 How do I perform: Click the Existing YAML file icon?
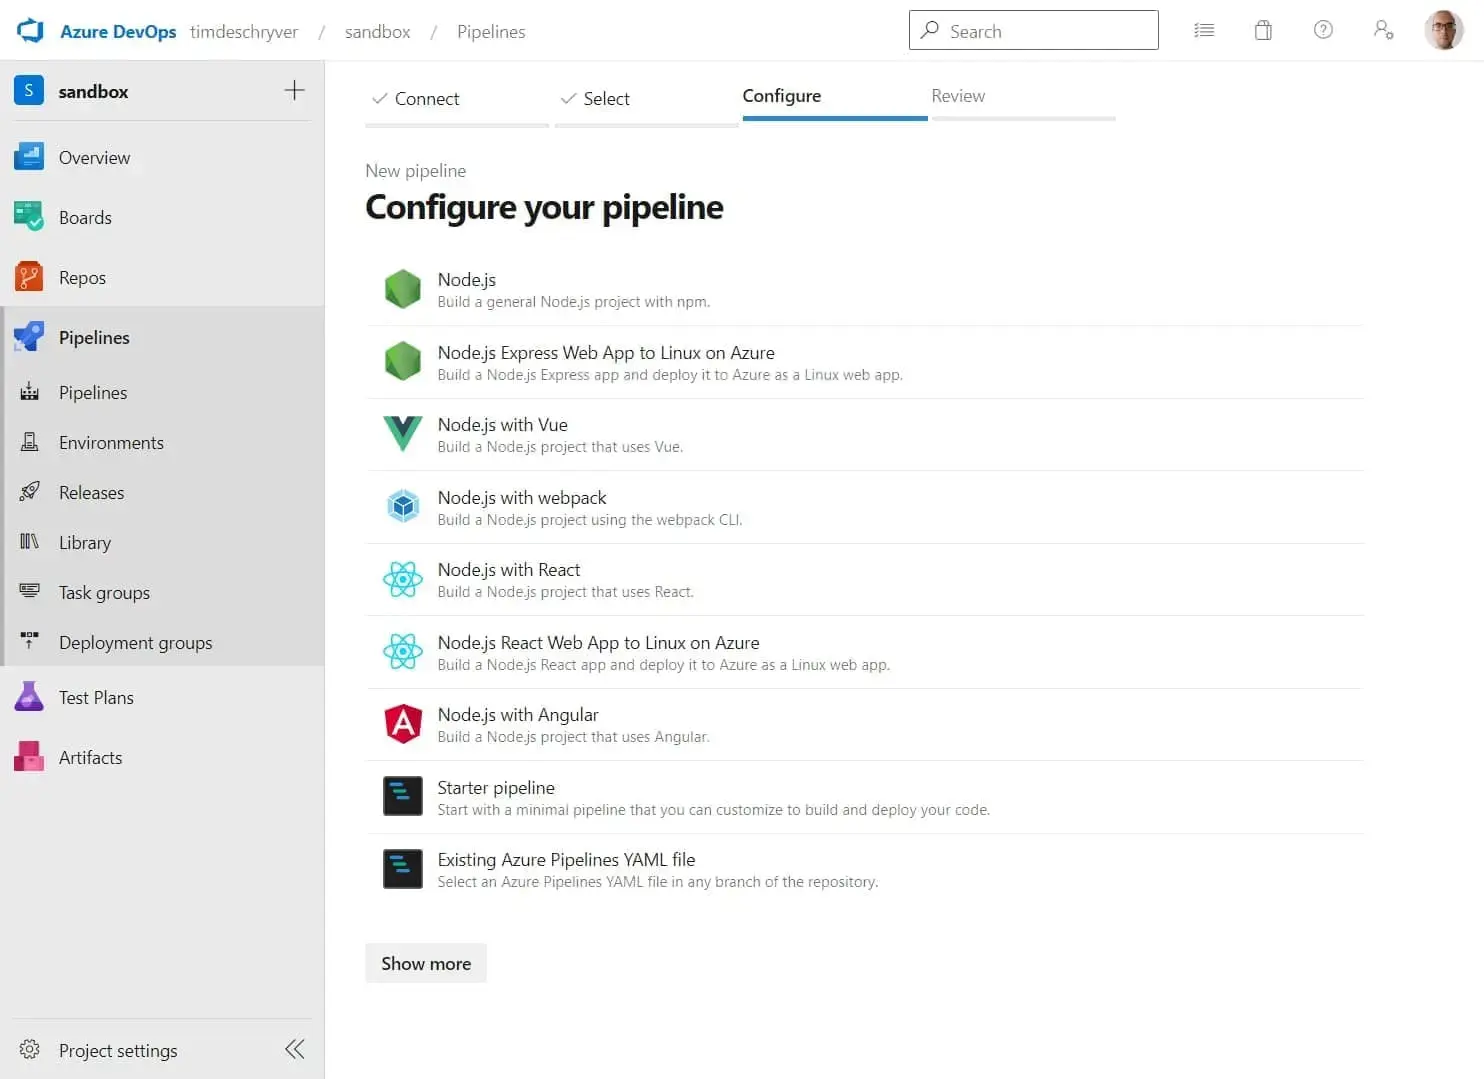click(403, 869)
